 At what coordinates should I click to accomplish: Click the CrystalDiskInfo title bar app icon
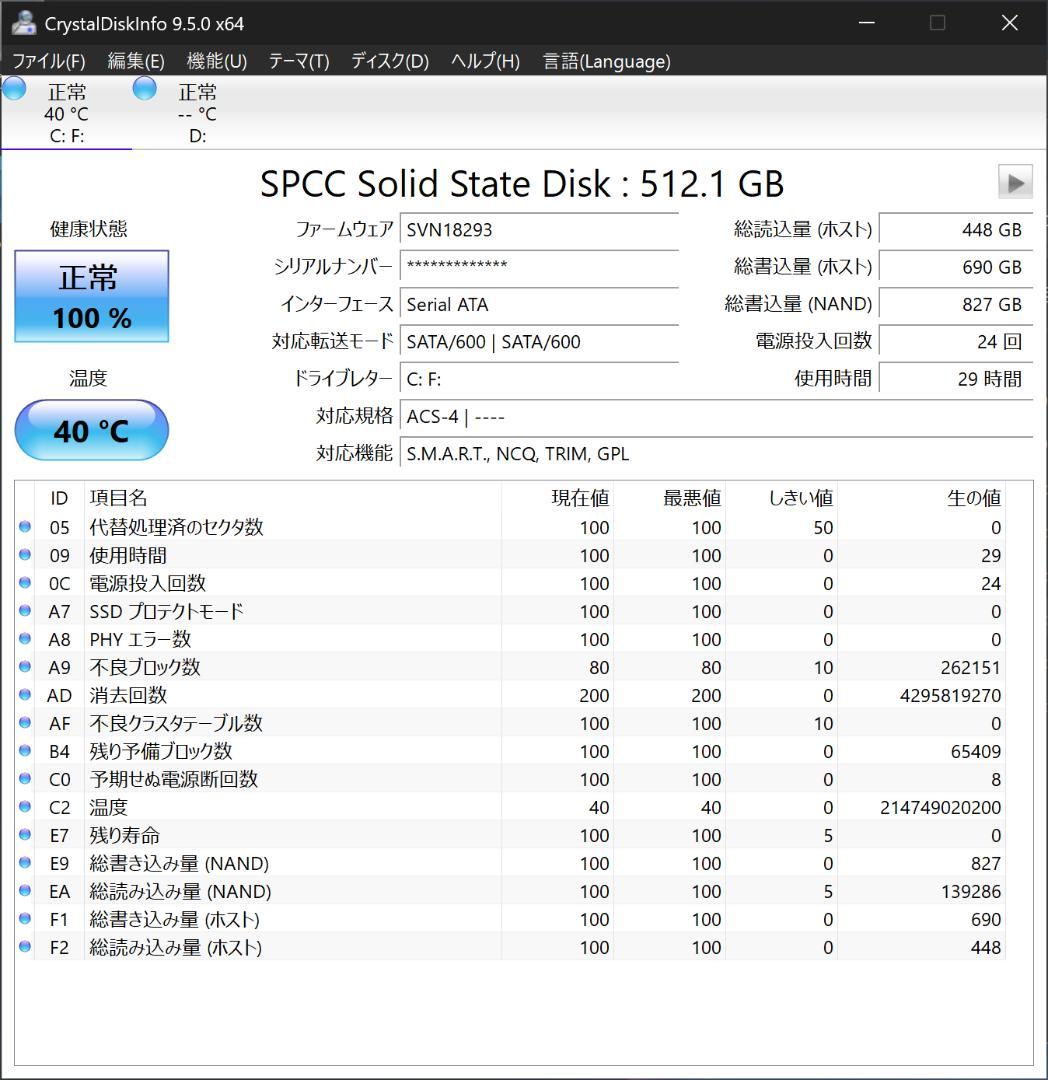pos(23,23)
